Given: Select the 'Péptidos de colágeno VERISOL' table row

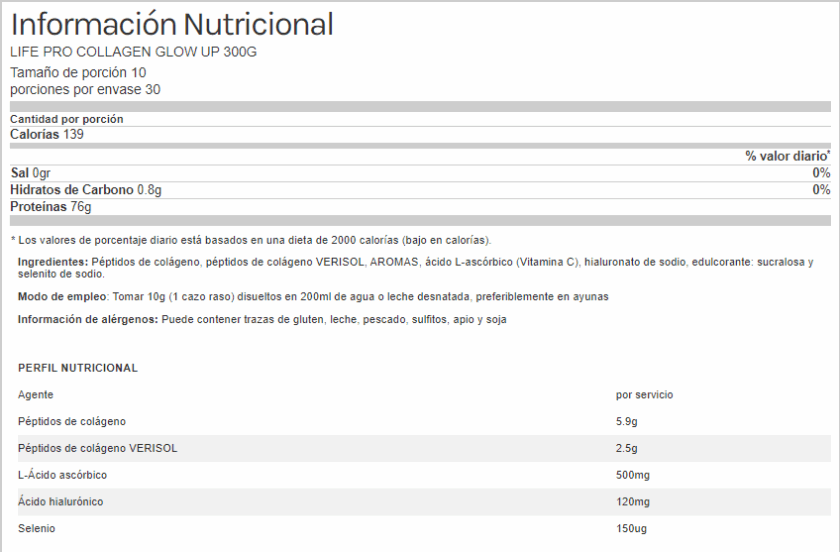Looking at the screenshot, I should coord(98,448).
